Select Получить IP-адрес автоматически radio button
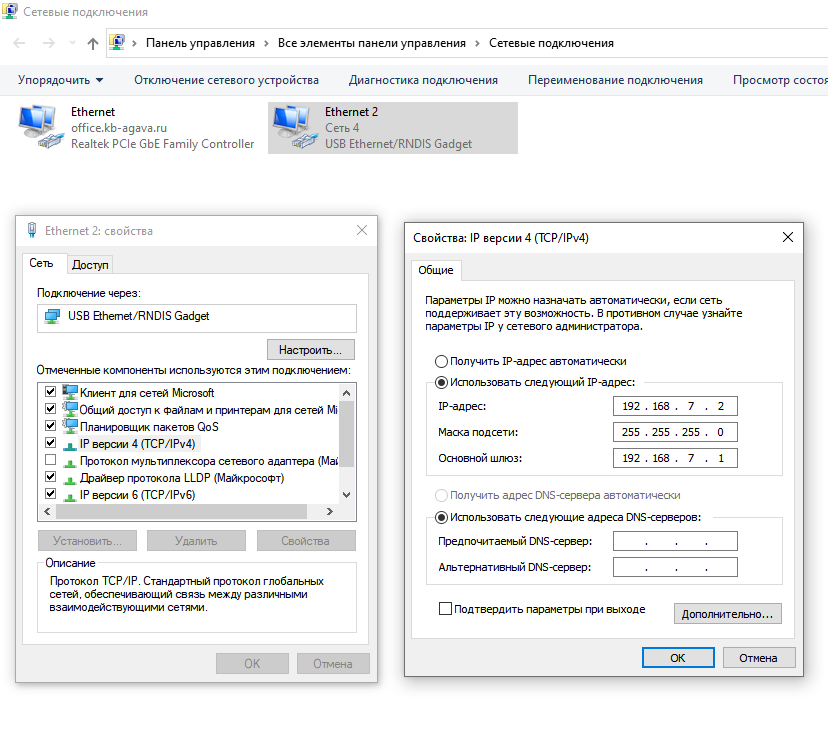This screenshot has width=828, height=749. (441, 361)
